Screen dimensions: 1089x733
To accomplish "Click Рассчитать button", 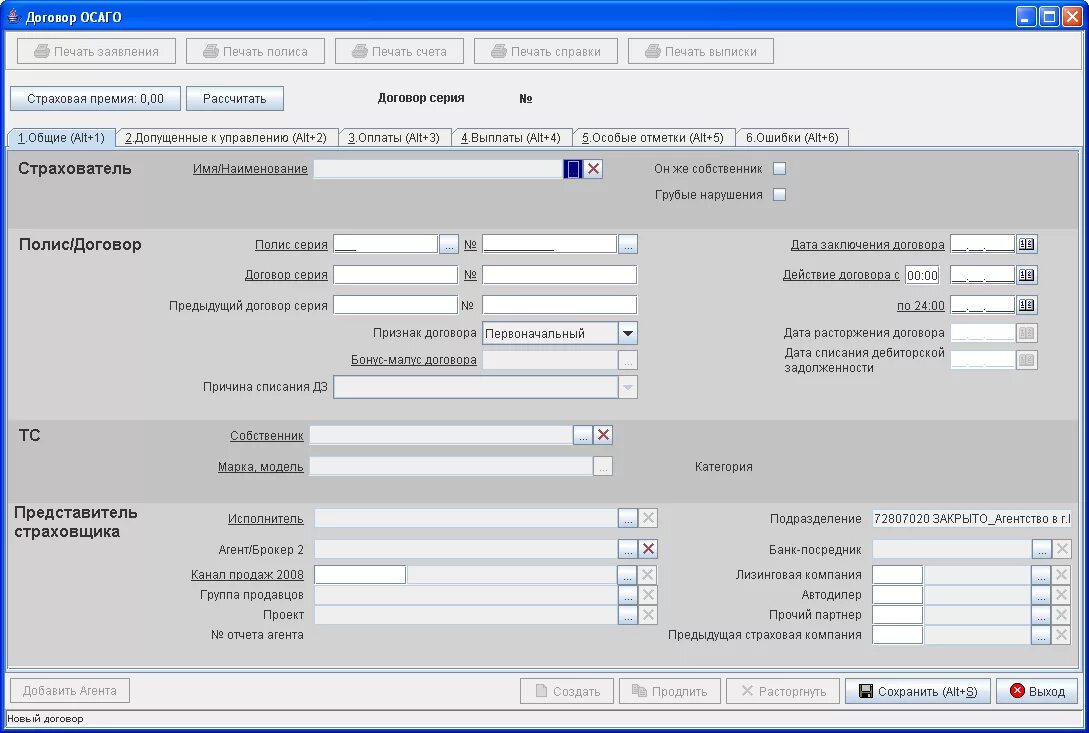I will (x=235, y=99).
